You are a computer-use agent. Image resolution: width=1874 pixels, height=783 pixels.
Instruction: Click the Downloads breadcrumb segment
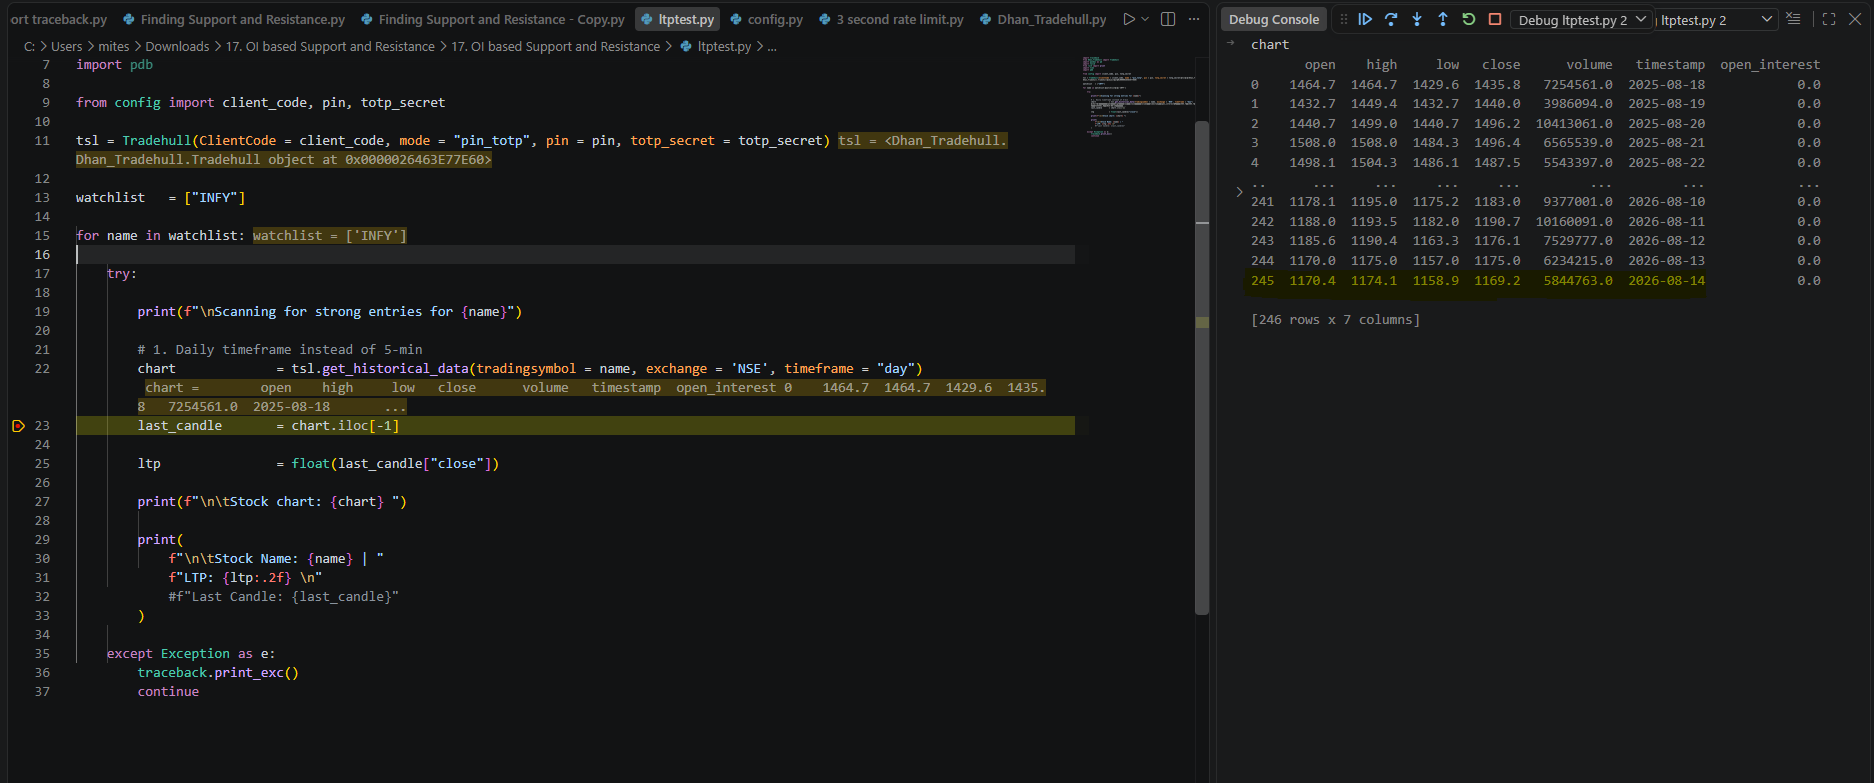177,46
